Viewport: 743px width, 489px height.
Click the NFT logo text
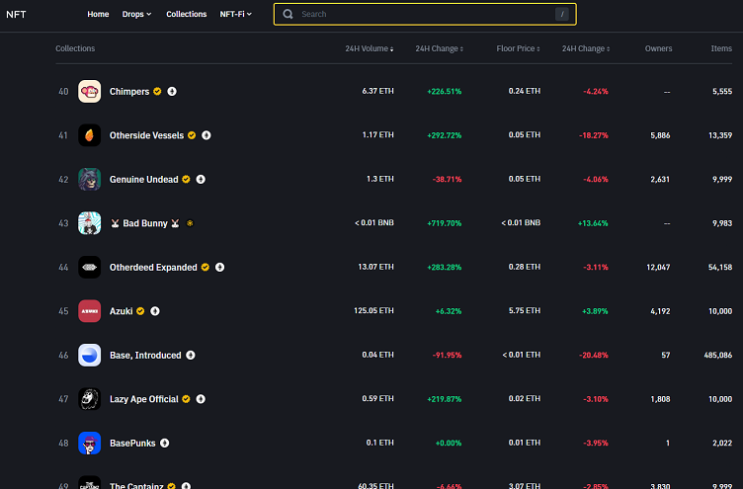pos(16,14)
